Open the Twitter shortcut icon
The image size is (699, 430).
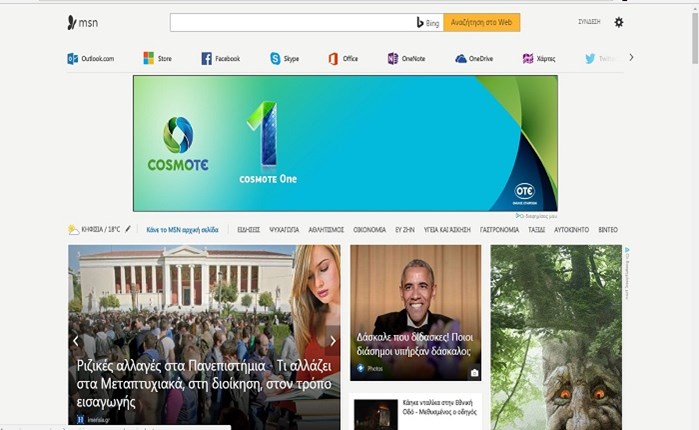point(590,58)
